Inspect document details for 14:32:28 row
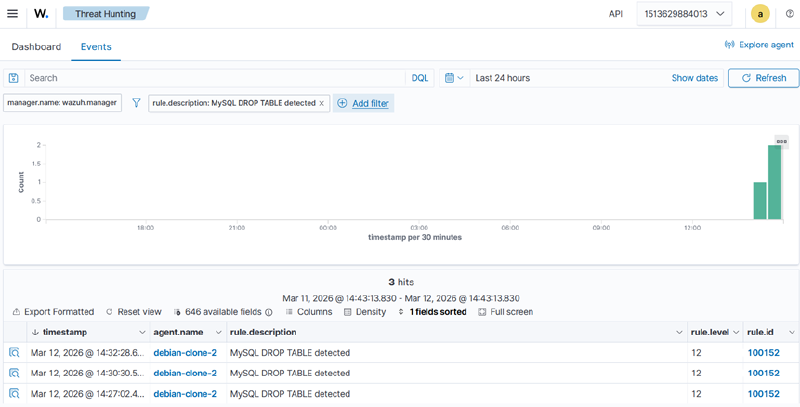 (x=14, y=352)
